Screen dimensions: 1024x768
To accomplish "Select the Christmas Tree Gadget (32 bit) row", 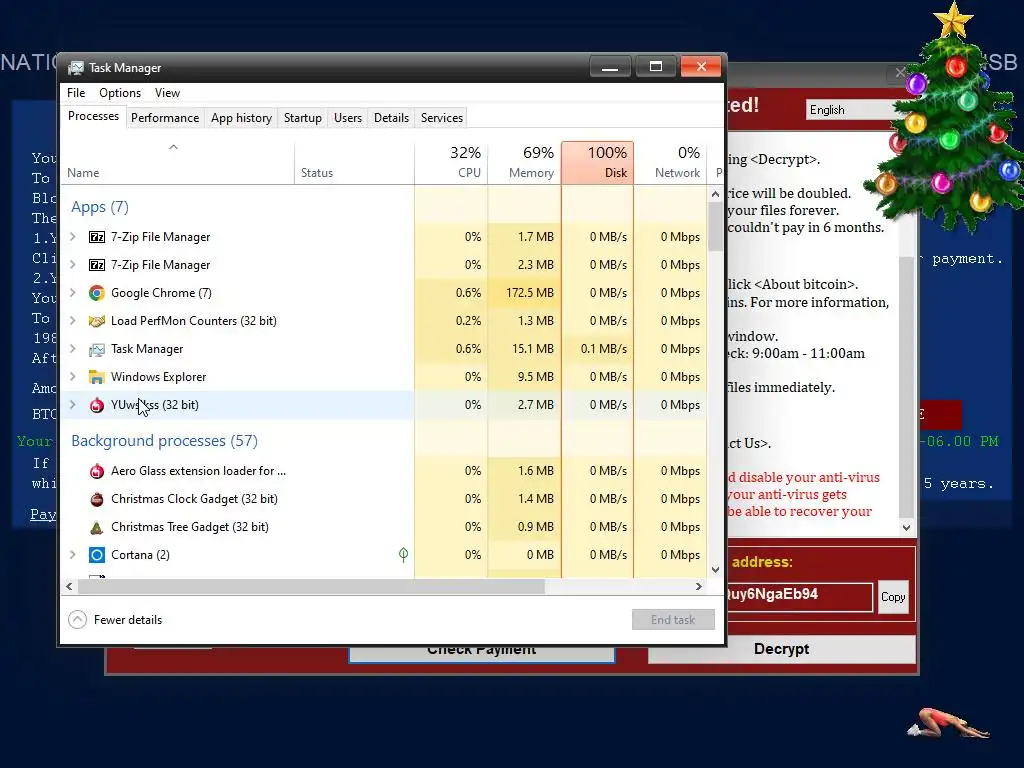I will coord(383,527).
